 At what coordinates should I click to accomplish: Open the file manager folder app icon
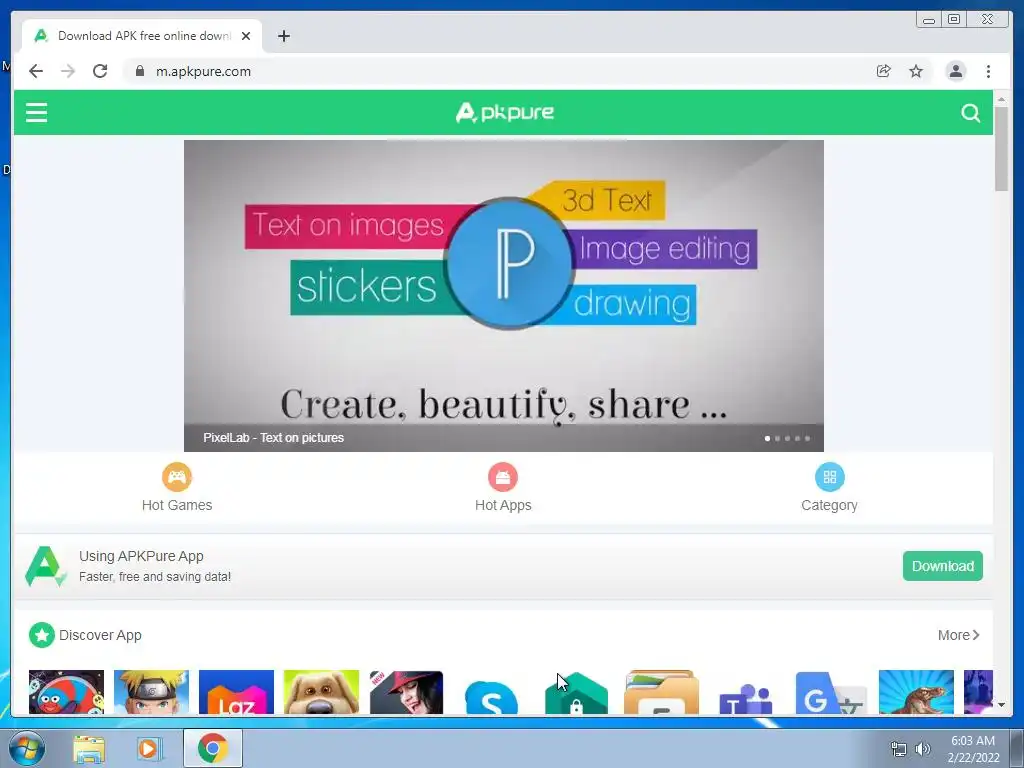coord(661,692)
